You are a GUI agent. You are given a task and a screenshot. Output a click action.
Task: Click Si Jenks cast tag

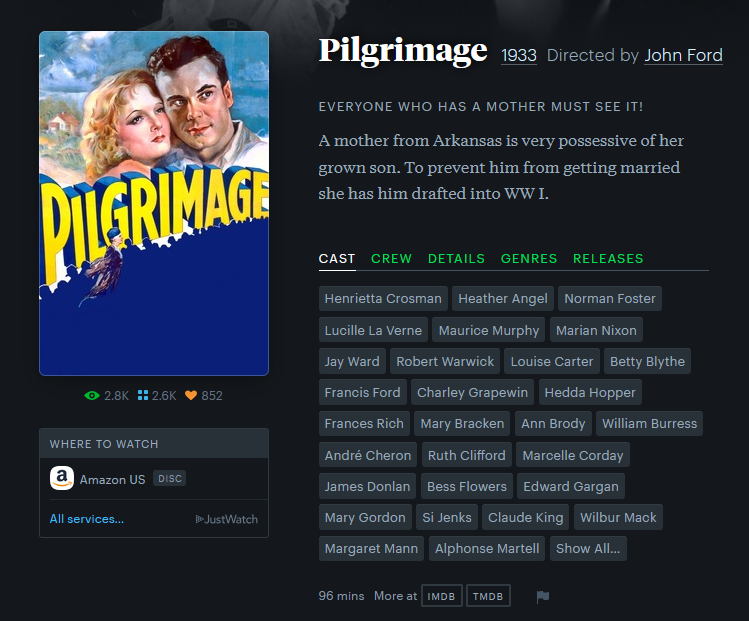447,517
